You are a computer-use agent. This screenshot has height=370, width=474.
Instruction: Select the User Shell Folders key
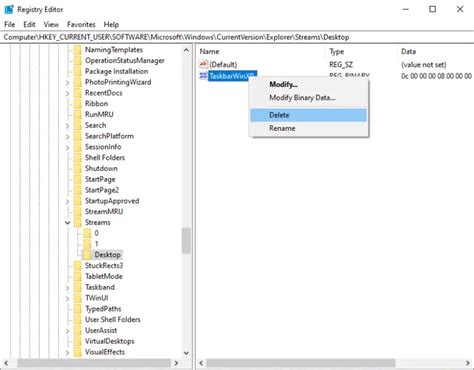(113, 320)
